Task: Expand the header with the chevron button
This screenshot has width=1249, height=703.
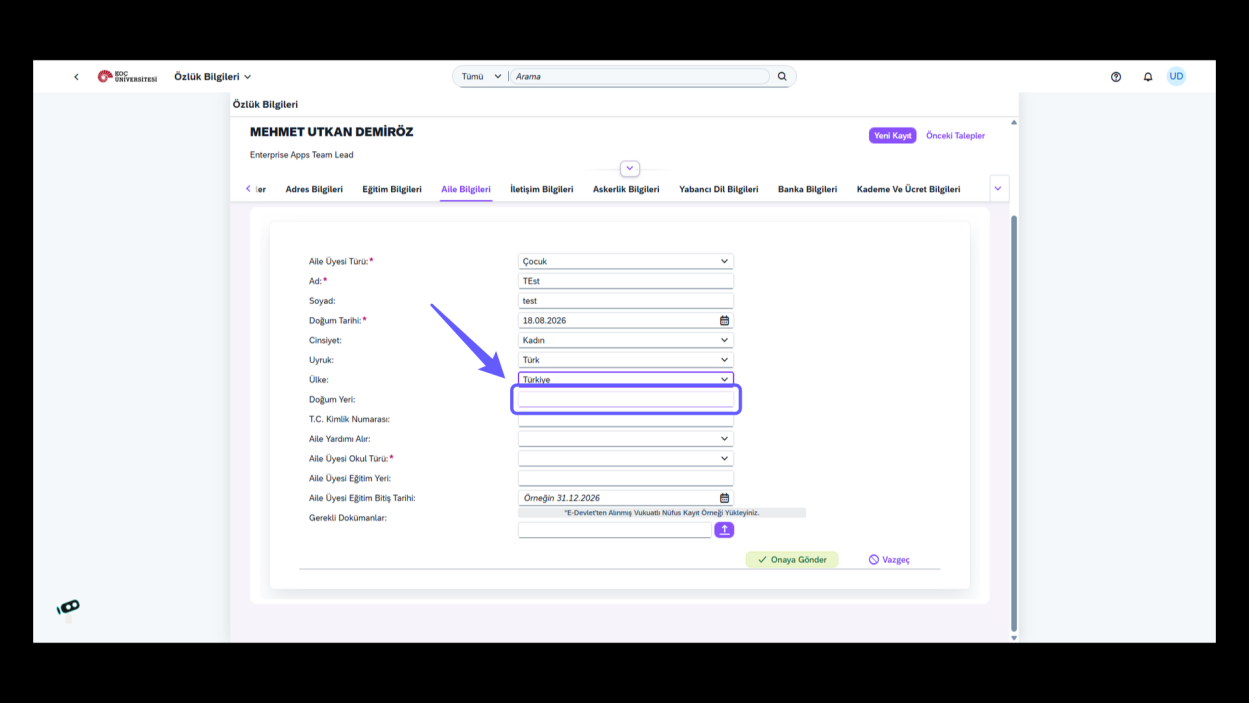Action: [x=630, y=169]
